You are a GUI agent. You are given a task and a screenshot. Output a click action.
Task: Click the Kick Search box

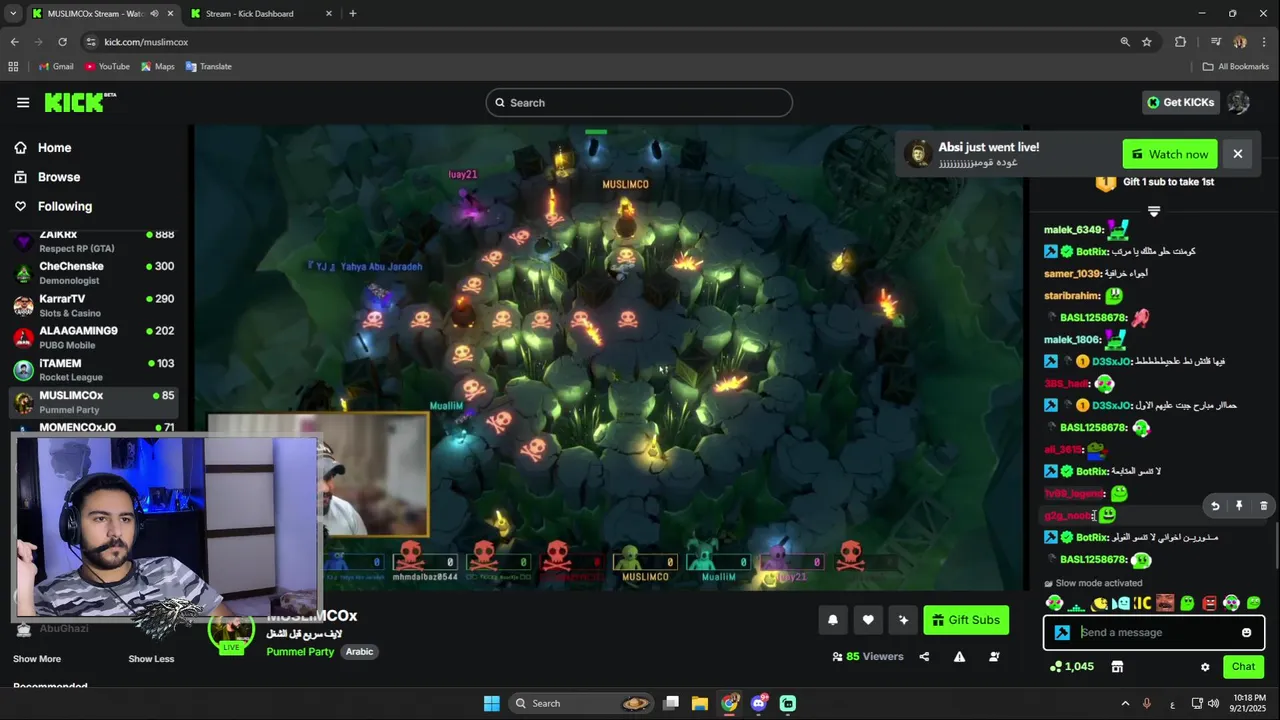tap(639, 102)
